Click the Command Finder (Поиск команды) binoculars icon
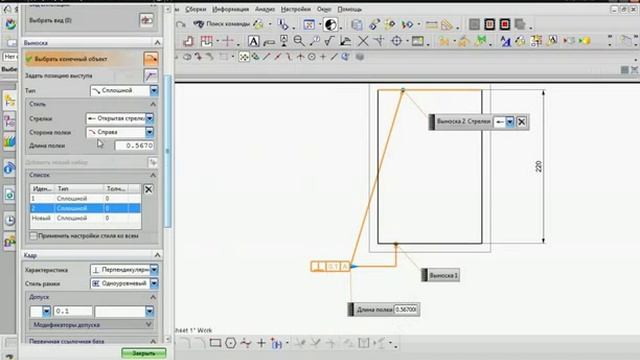Screen dimensions: 640x360 [199, 24]
